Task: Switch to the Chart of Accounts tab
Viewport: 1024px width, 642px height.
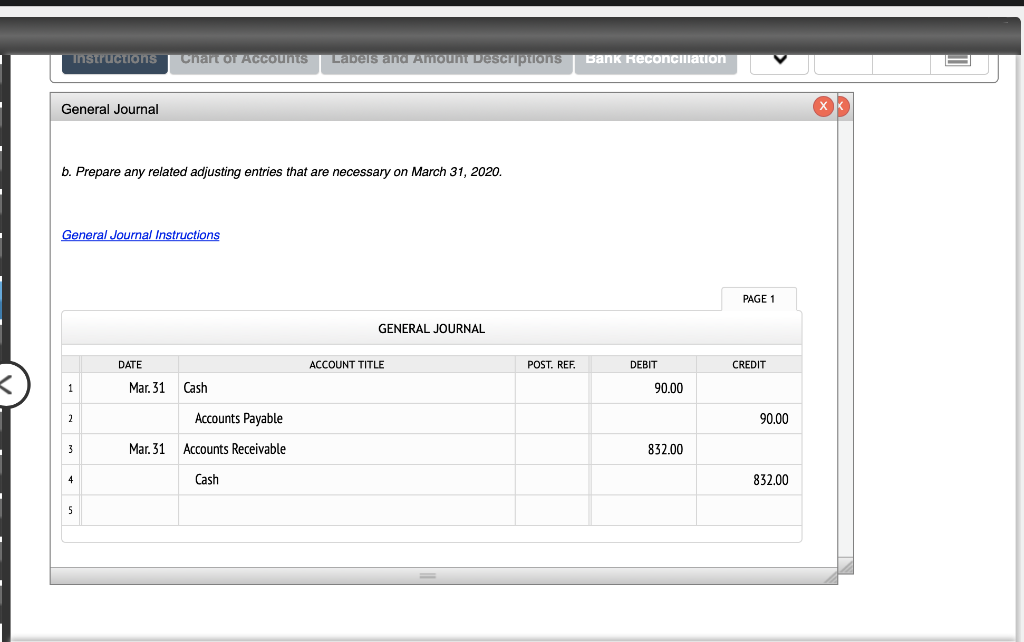Action: click(x=244, y=58)
